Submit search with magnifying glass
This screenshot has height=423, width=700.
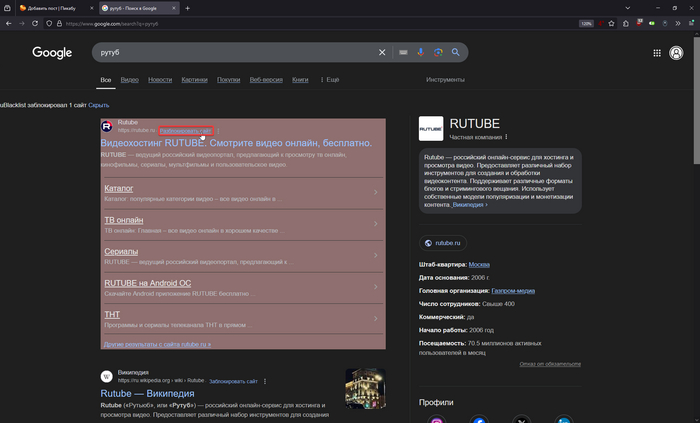click(x=455, y=52)
